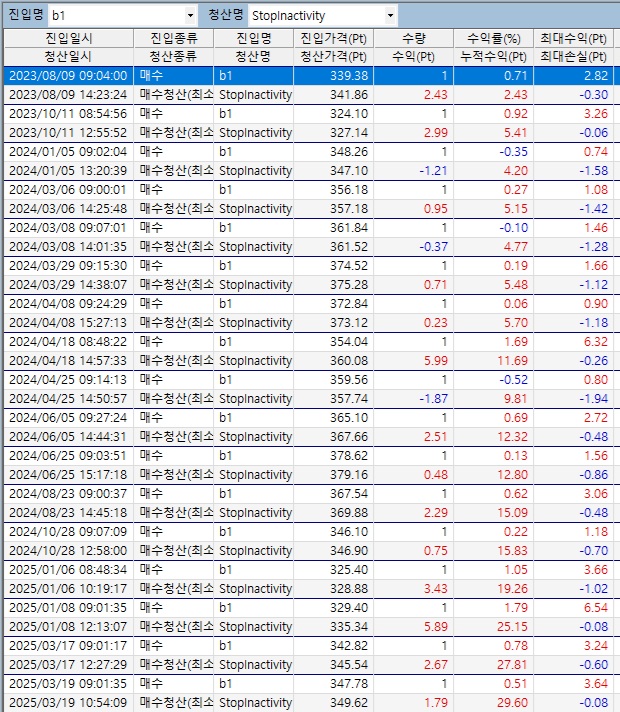Click the 청산일시 column header
Image resolution: width=620 pixels, height=712 pixels.
click(x=67, y=56)
